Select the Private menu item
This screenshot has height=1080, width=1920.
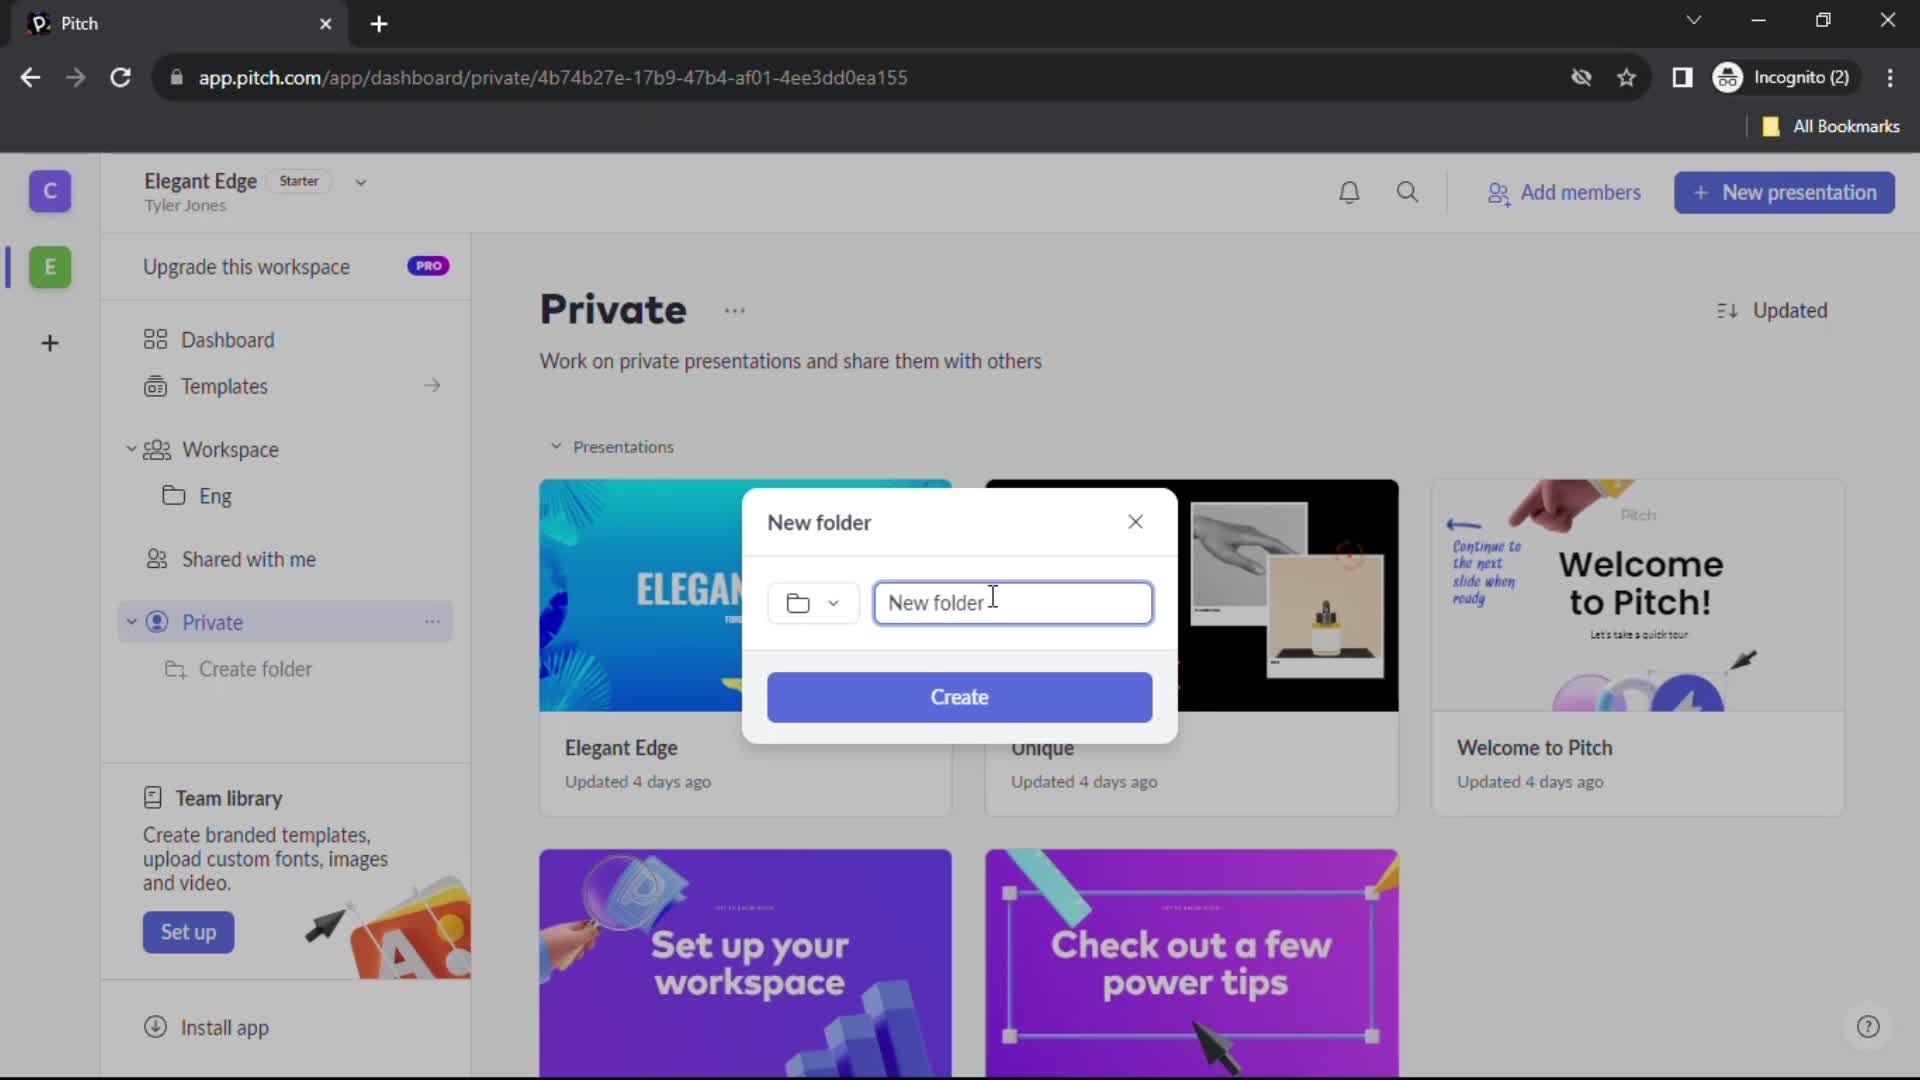[212, 622]
